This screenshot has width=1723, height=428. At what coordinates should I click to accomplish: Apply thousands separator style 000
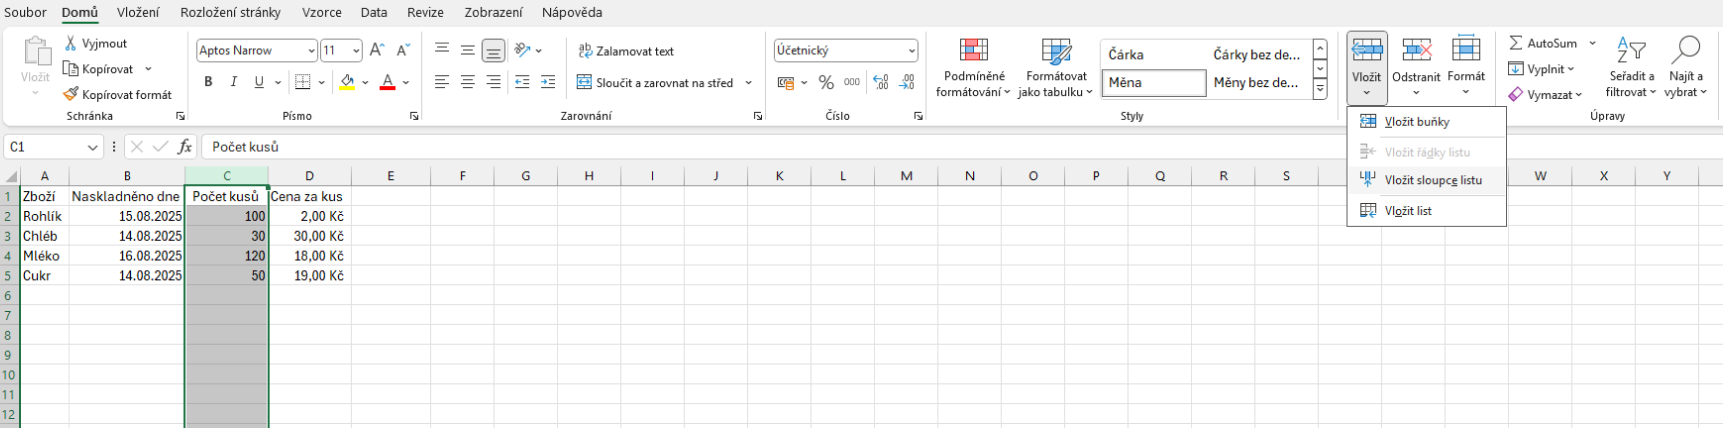point(852,82)
